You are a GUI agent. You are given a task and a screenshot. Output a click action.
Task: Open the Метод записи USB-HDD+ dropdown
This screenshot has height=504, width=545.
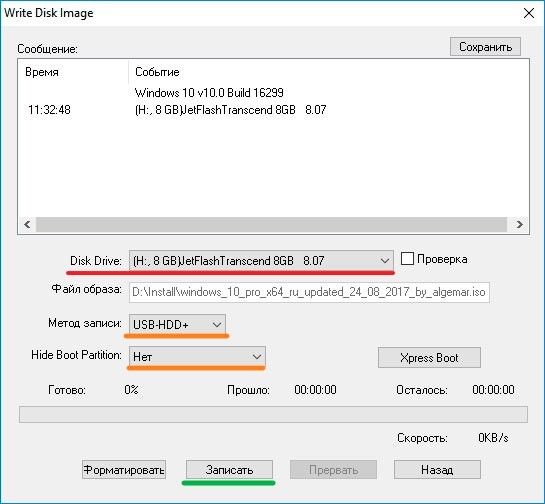(x=177, y=325)
